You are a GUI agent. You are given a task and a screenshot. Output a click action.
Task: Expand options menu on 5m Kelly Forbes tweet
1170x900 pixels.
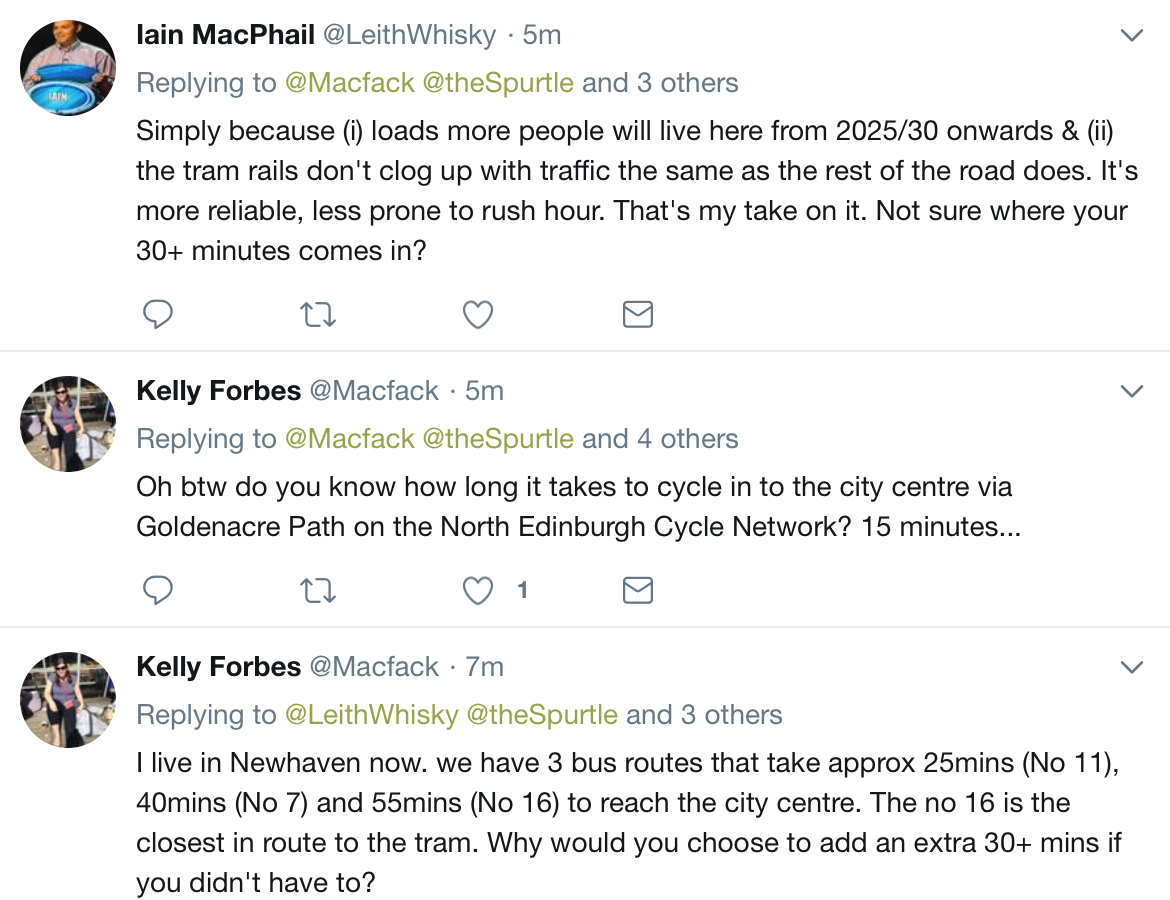click(1132, 391)
